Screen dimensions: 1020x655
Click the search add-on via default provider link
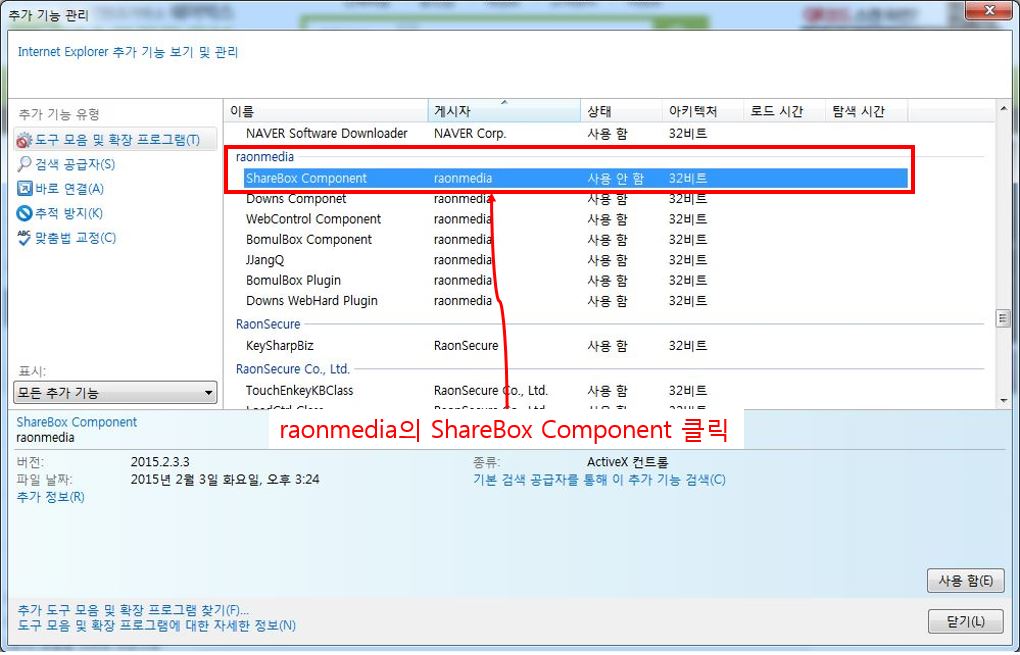599,480
